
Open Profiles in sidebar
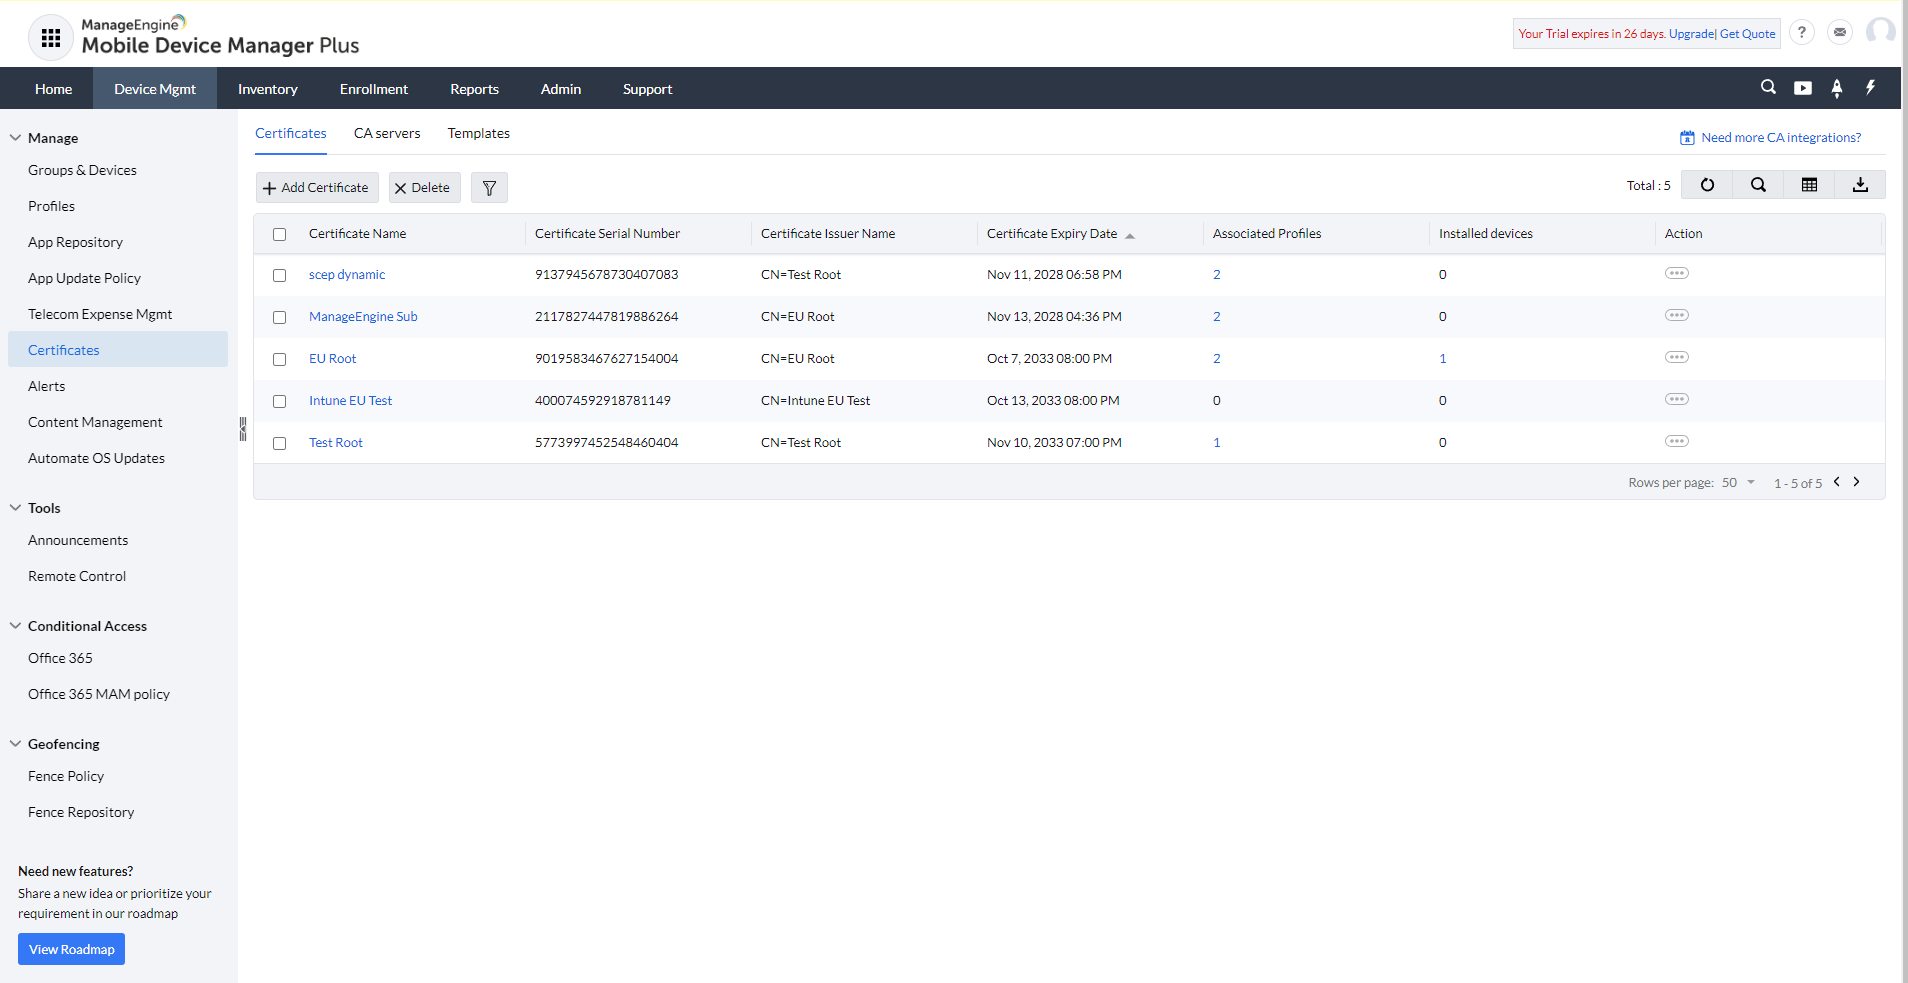coord(51,206)
